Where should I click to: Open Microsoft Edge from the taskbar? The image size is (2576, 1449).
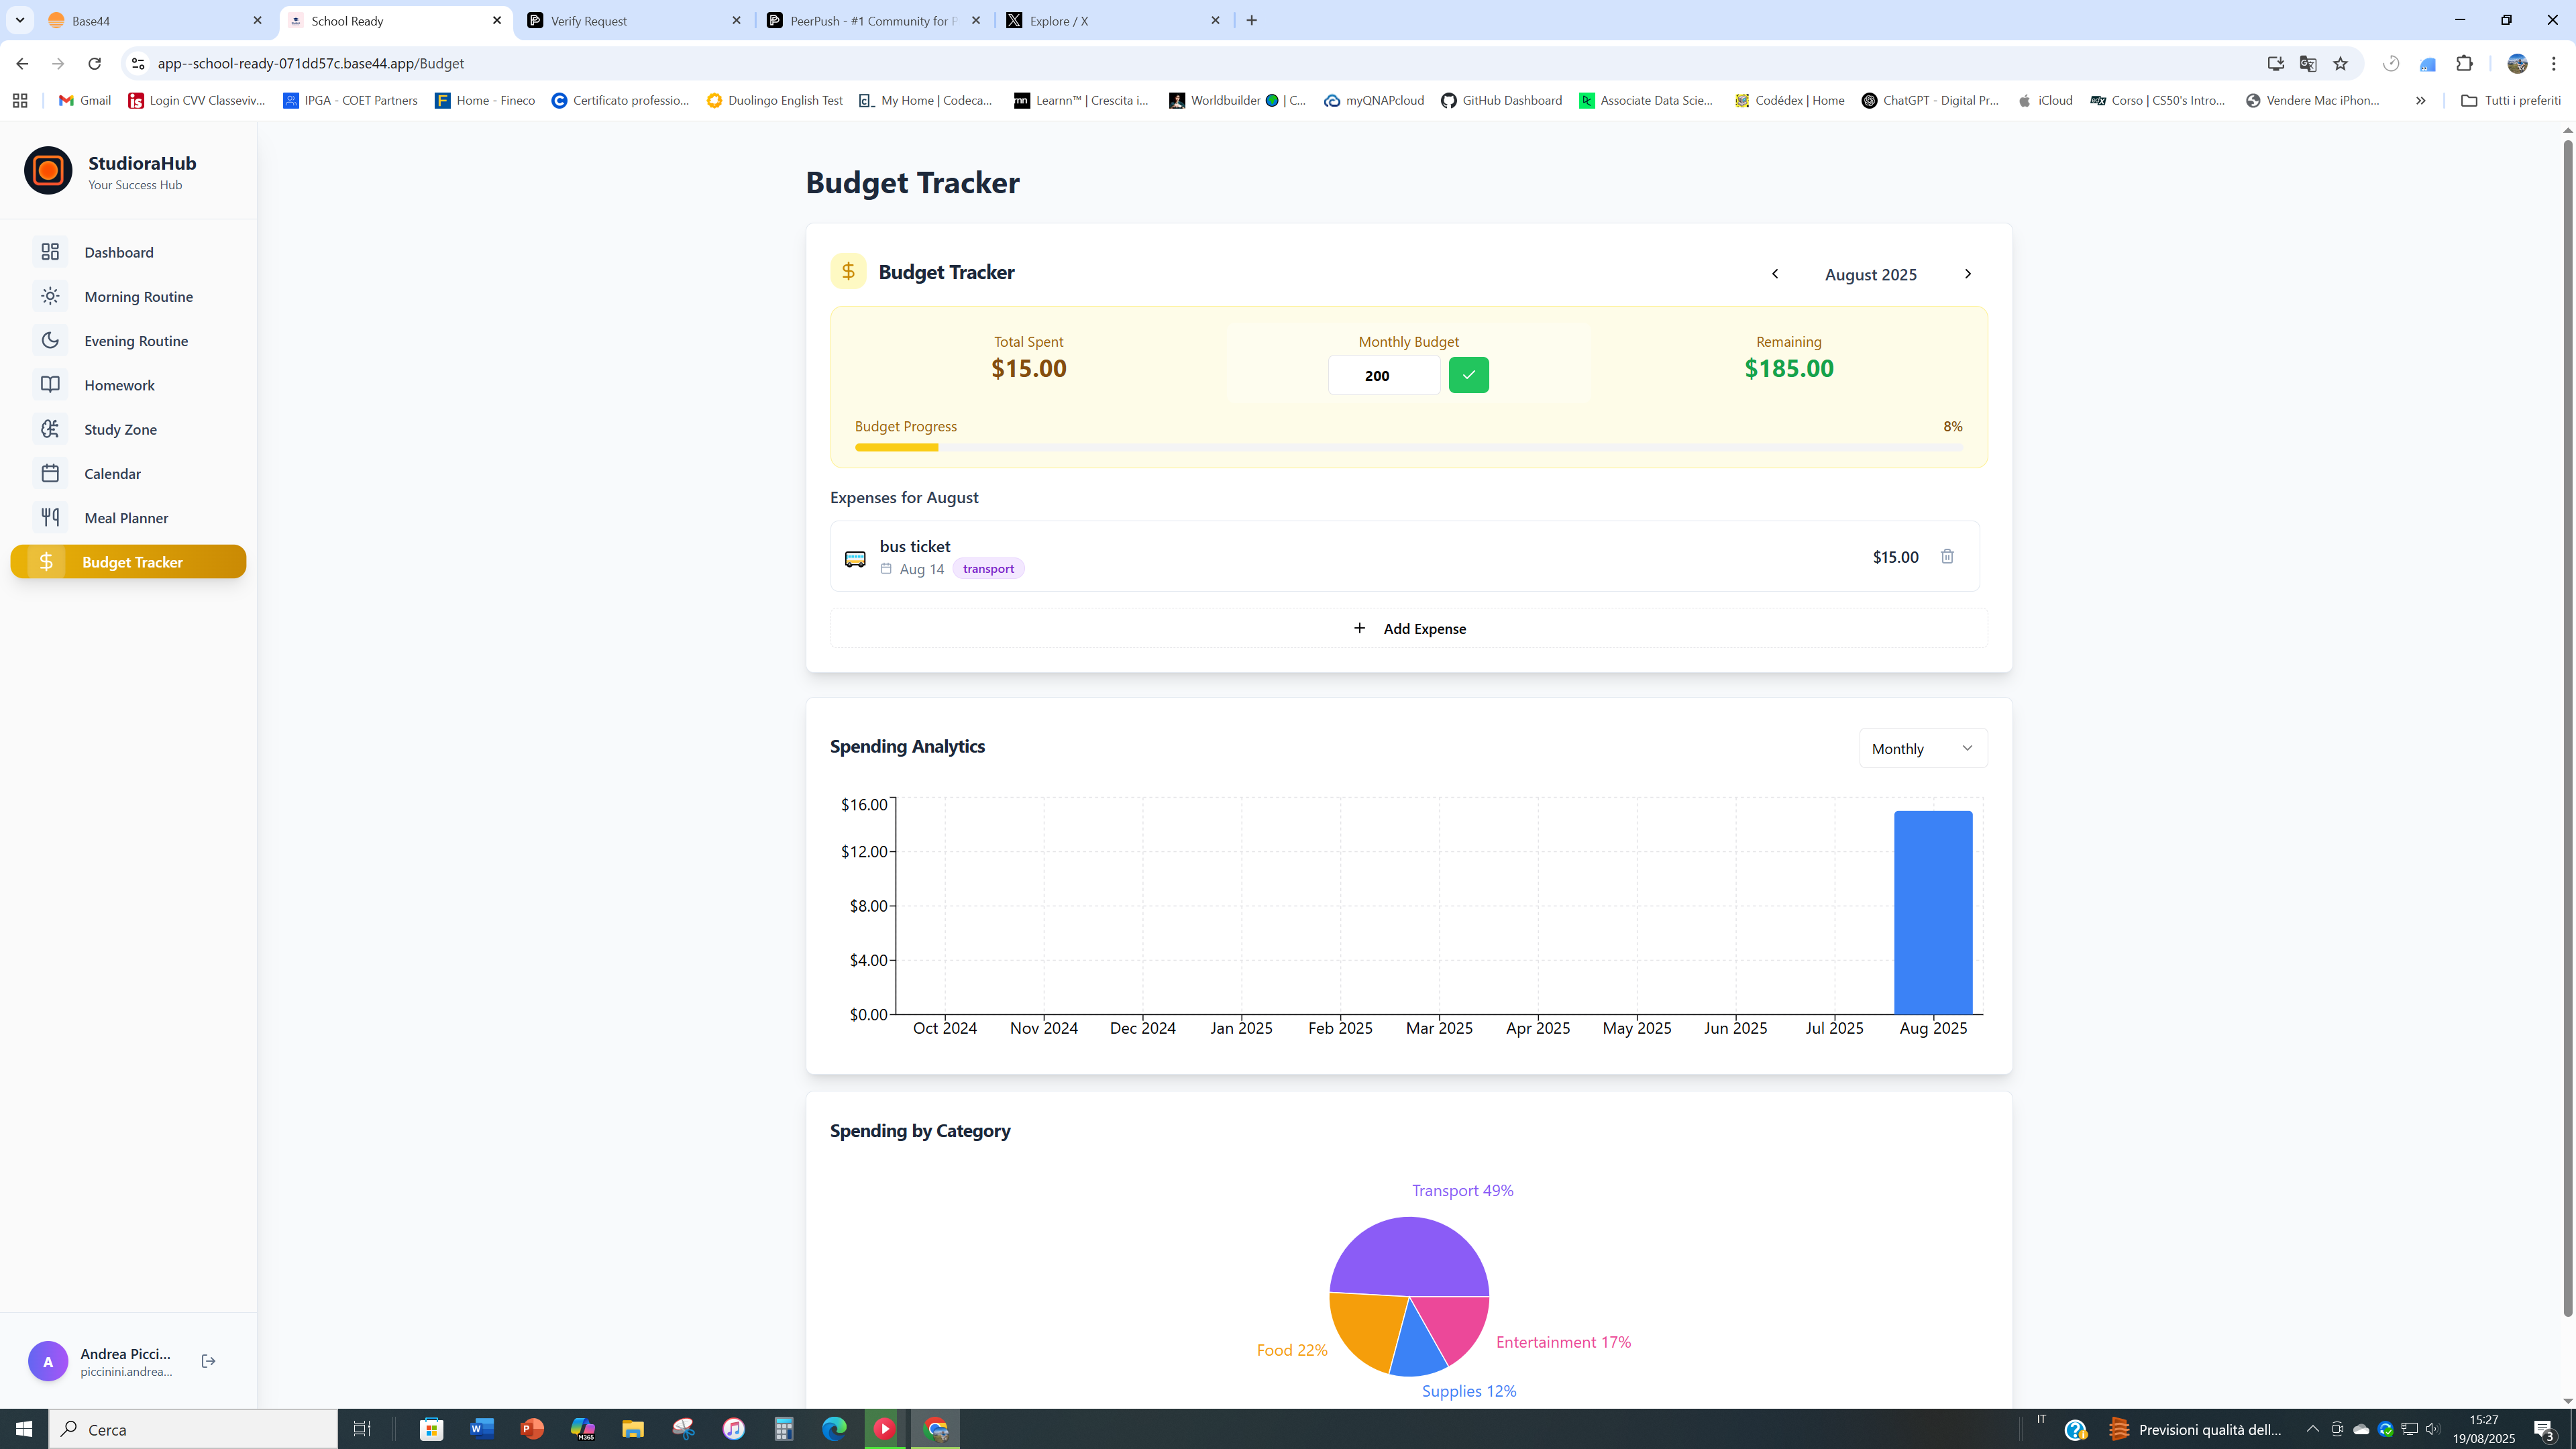tap(834, 1429)
